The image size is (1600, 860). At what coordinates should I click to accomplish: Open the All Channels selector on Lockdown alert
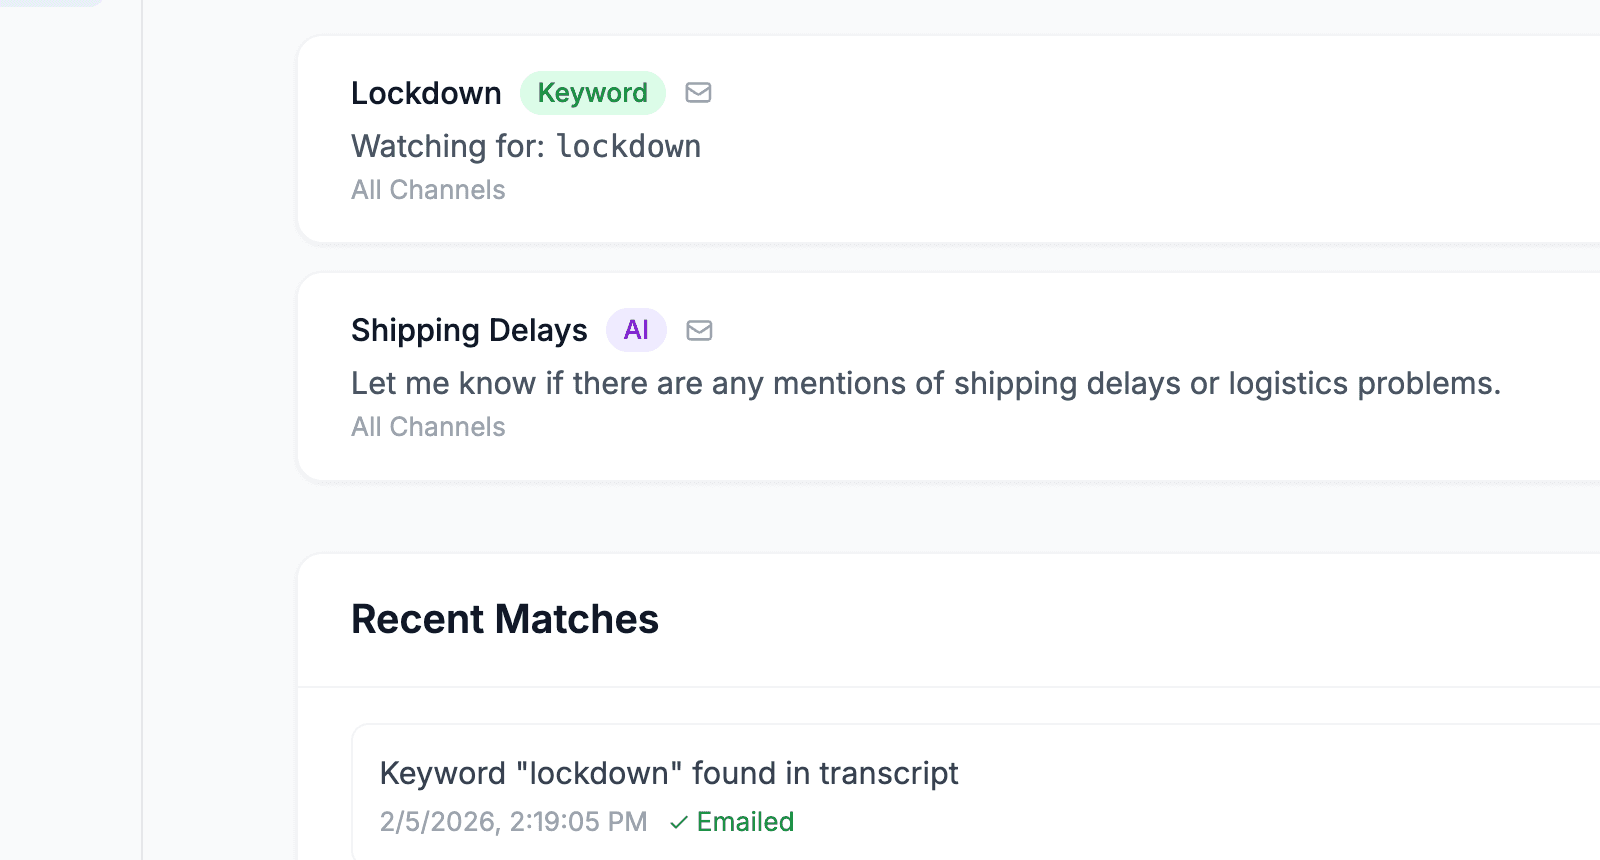point(428,189)
